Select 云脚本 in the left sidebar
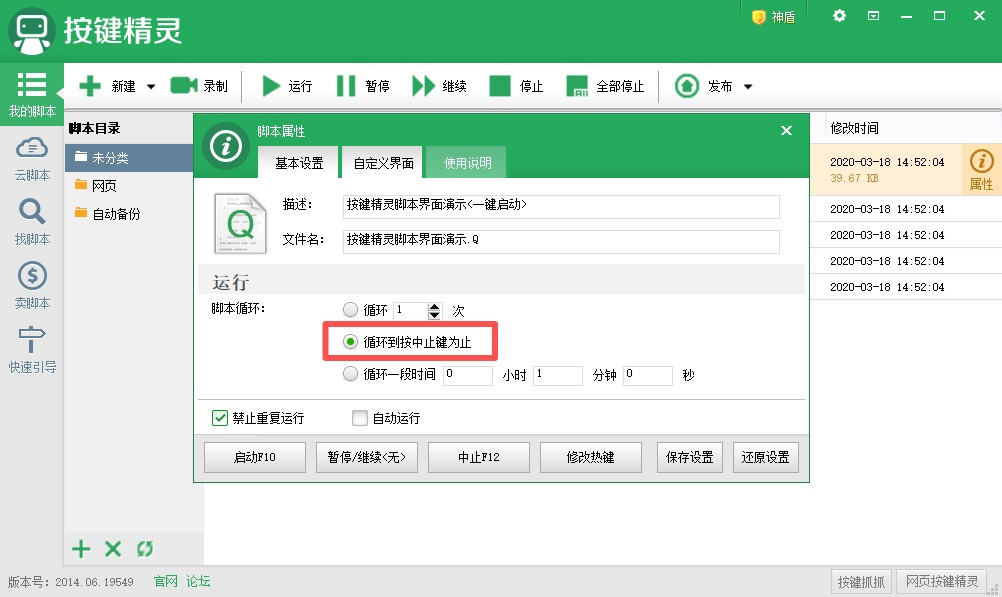Viewport: 1002px width, 597px height. tap(31, 158)
